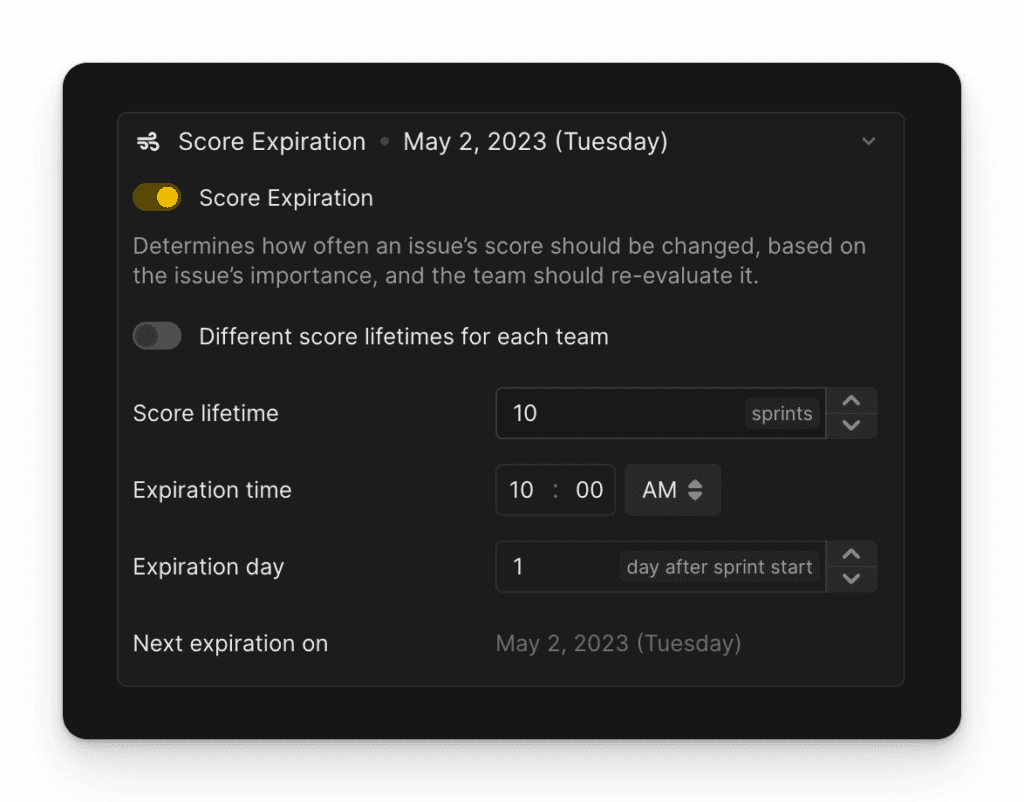Click the day after sprint start badge

pos(720,567)
